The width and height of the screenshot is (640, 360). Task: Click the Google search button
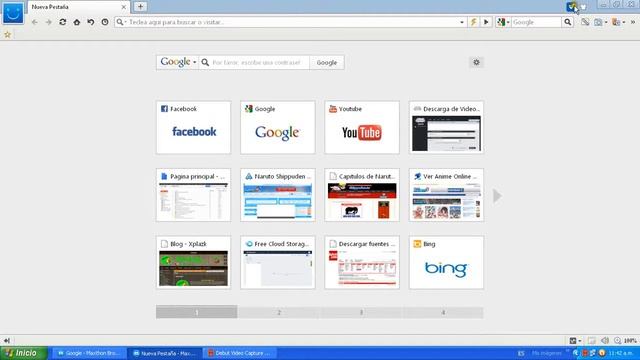click(327, 62)
